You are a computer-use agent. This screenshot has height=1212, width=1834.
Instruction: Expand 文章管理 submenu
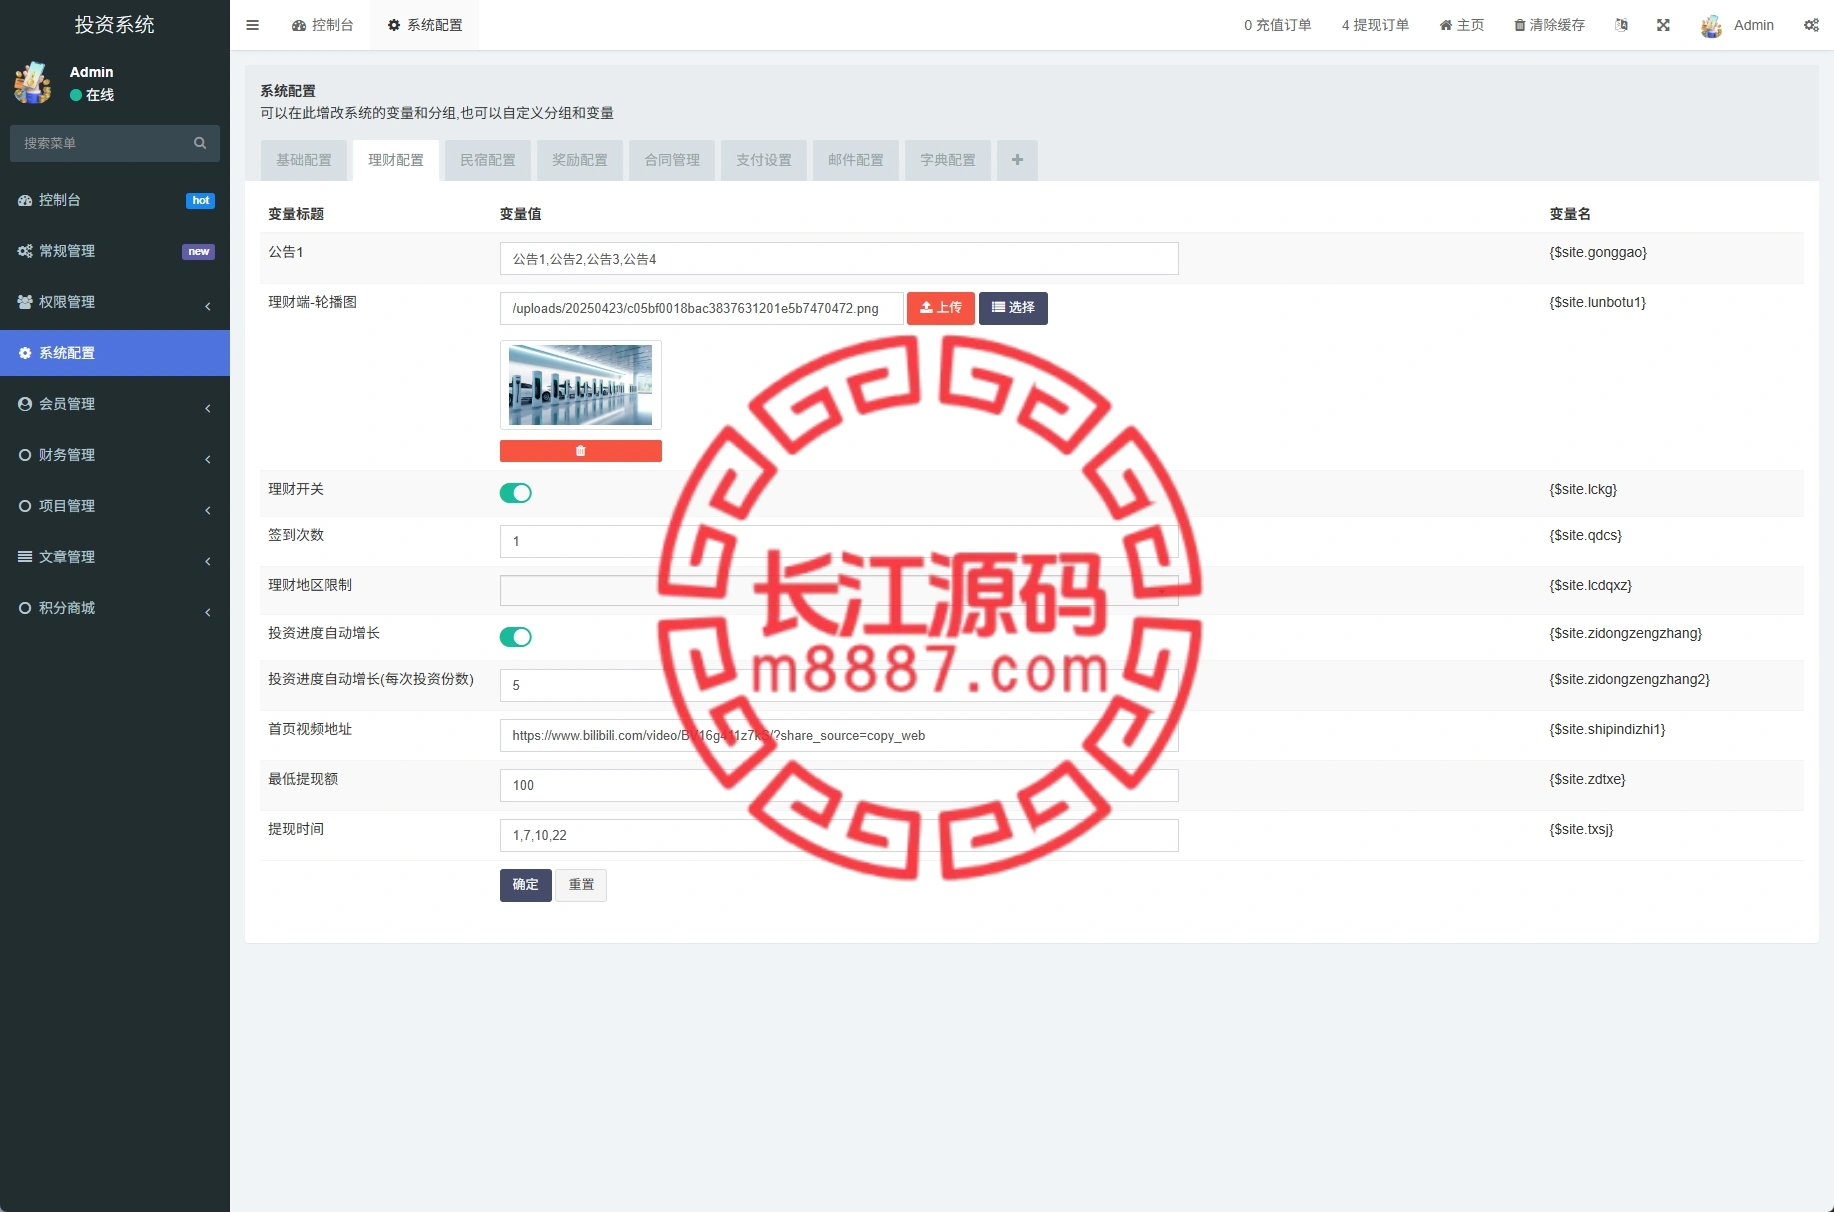pos(115,557)
